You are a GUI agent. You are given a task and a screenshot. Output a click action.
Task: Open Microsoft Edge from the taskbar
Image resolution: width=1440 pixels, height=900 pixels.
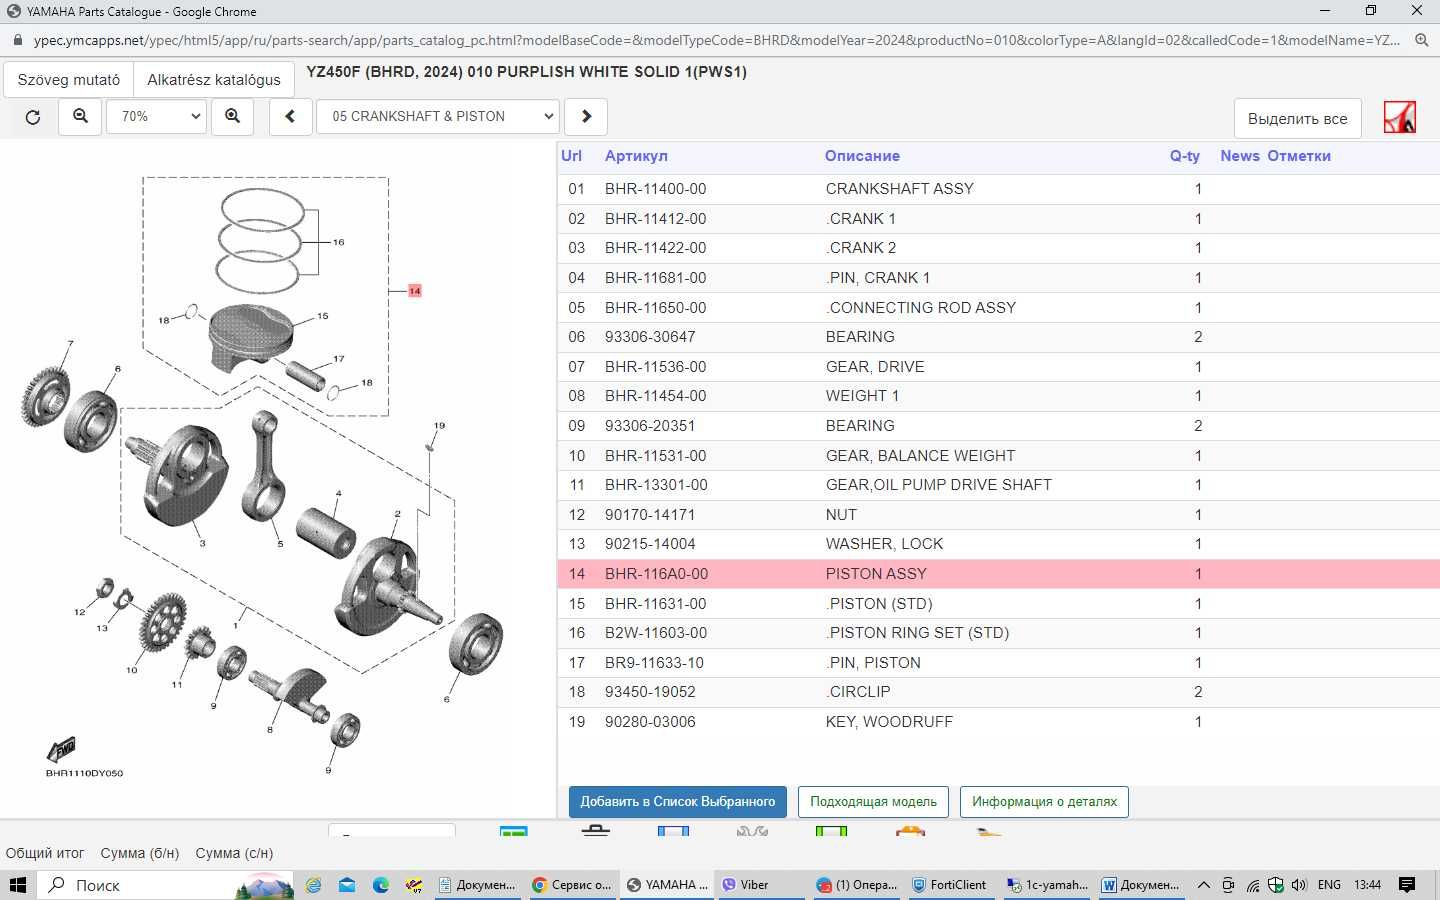pos(381,885)
